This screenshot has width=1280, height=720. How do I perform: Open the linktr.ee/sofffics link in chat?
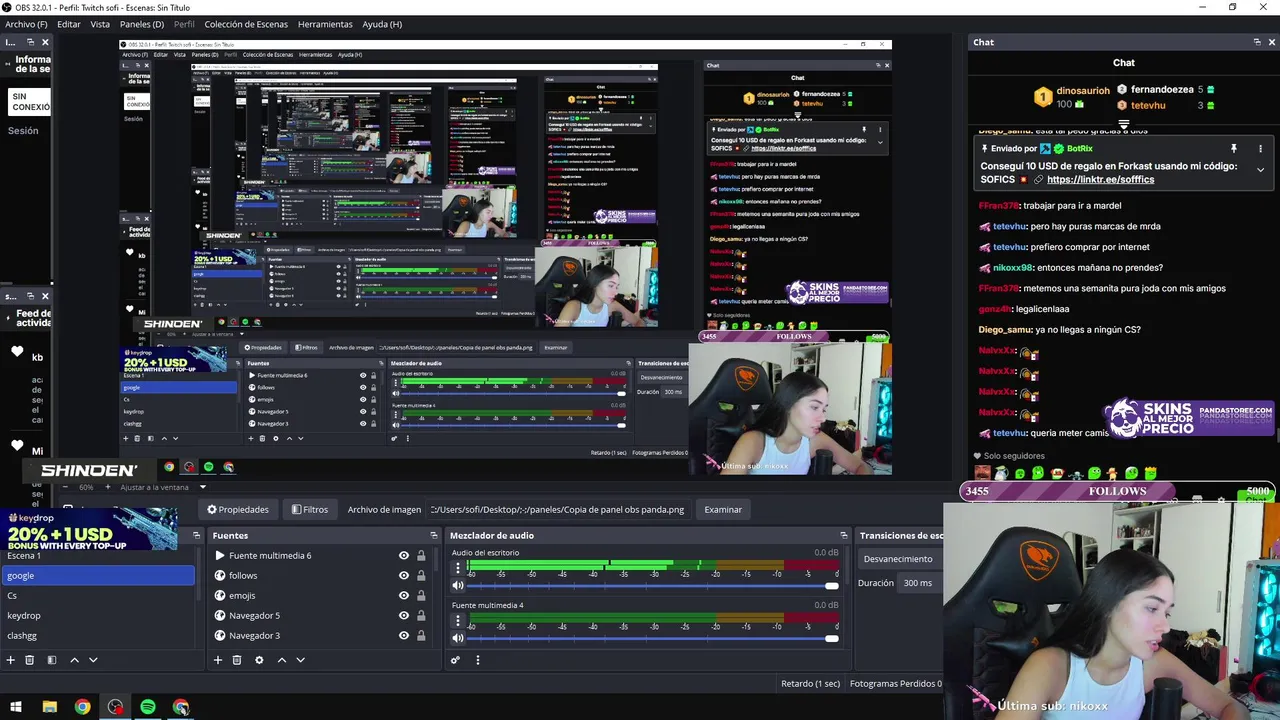[x=1100, y=180]
